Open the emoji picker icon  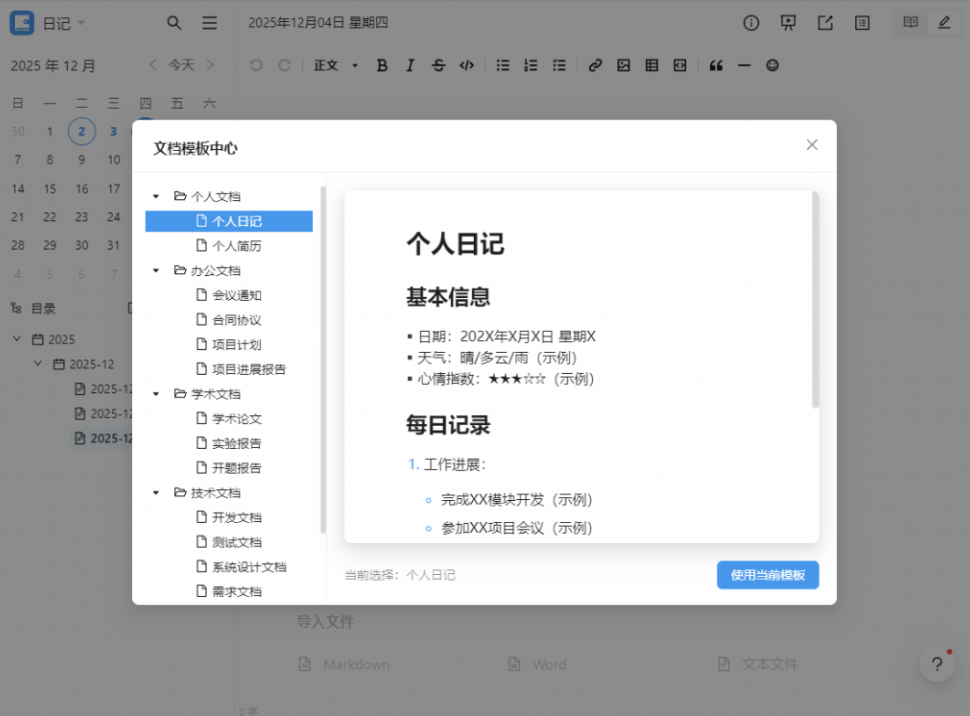click(x=772, y=65)
